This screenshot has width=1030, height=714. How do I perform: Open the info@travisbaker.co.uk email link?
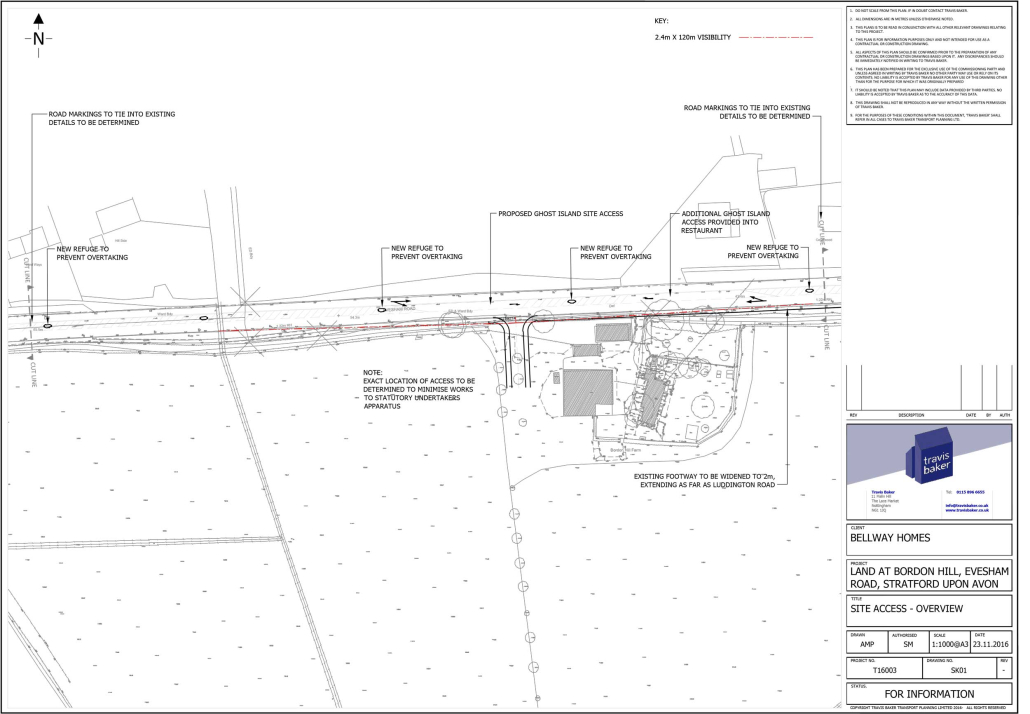pyautogui.click(x=966, y=504)
